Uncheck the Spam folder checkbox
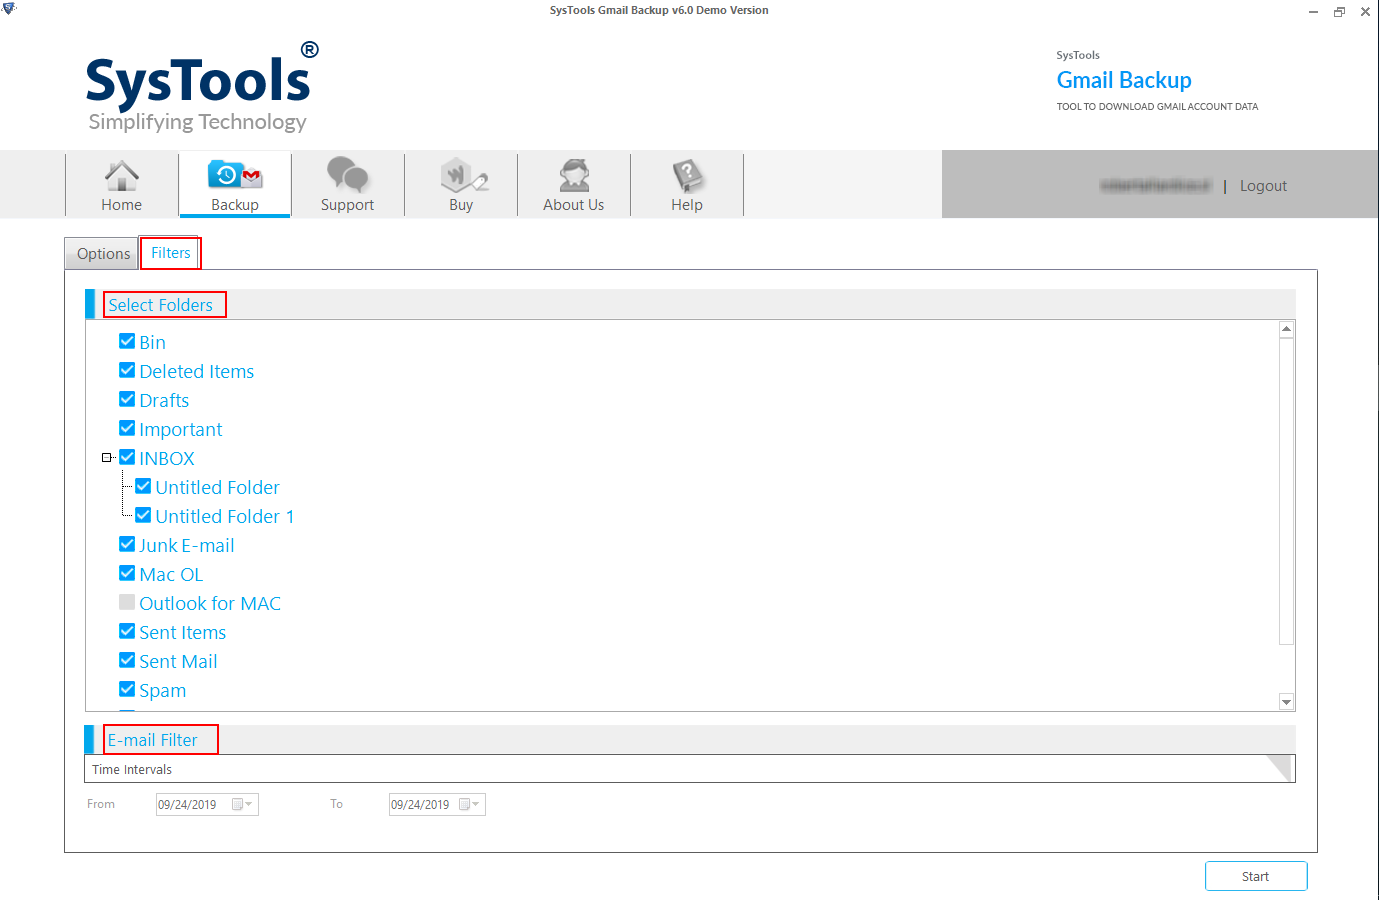The width and height of the screenshot is (1379, 900). [x=127, y=689]
